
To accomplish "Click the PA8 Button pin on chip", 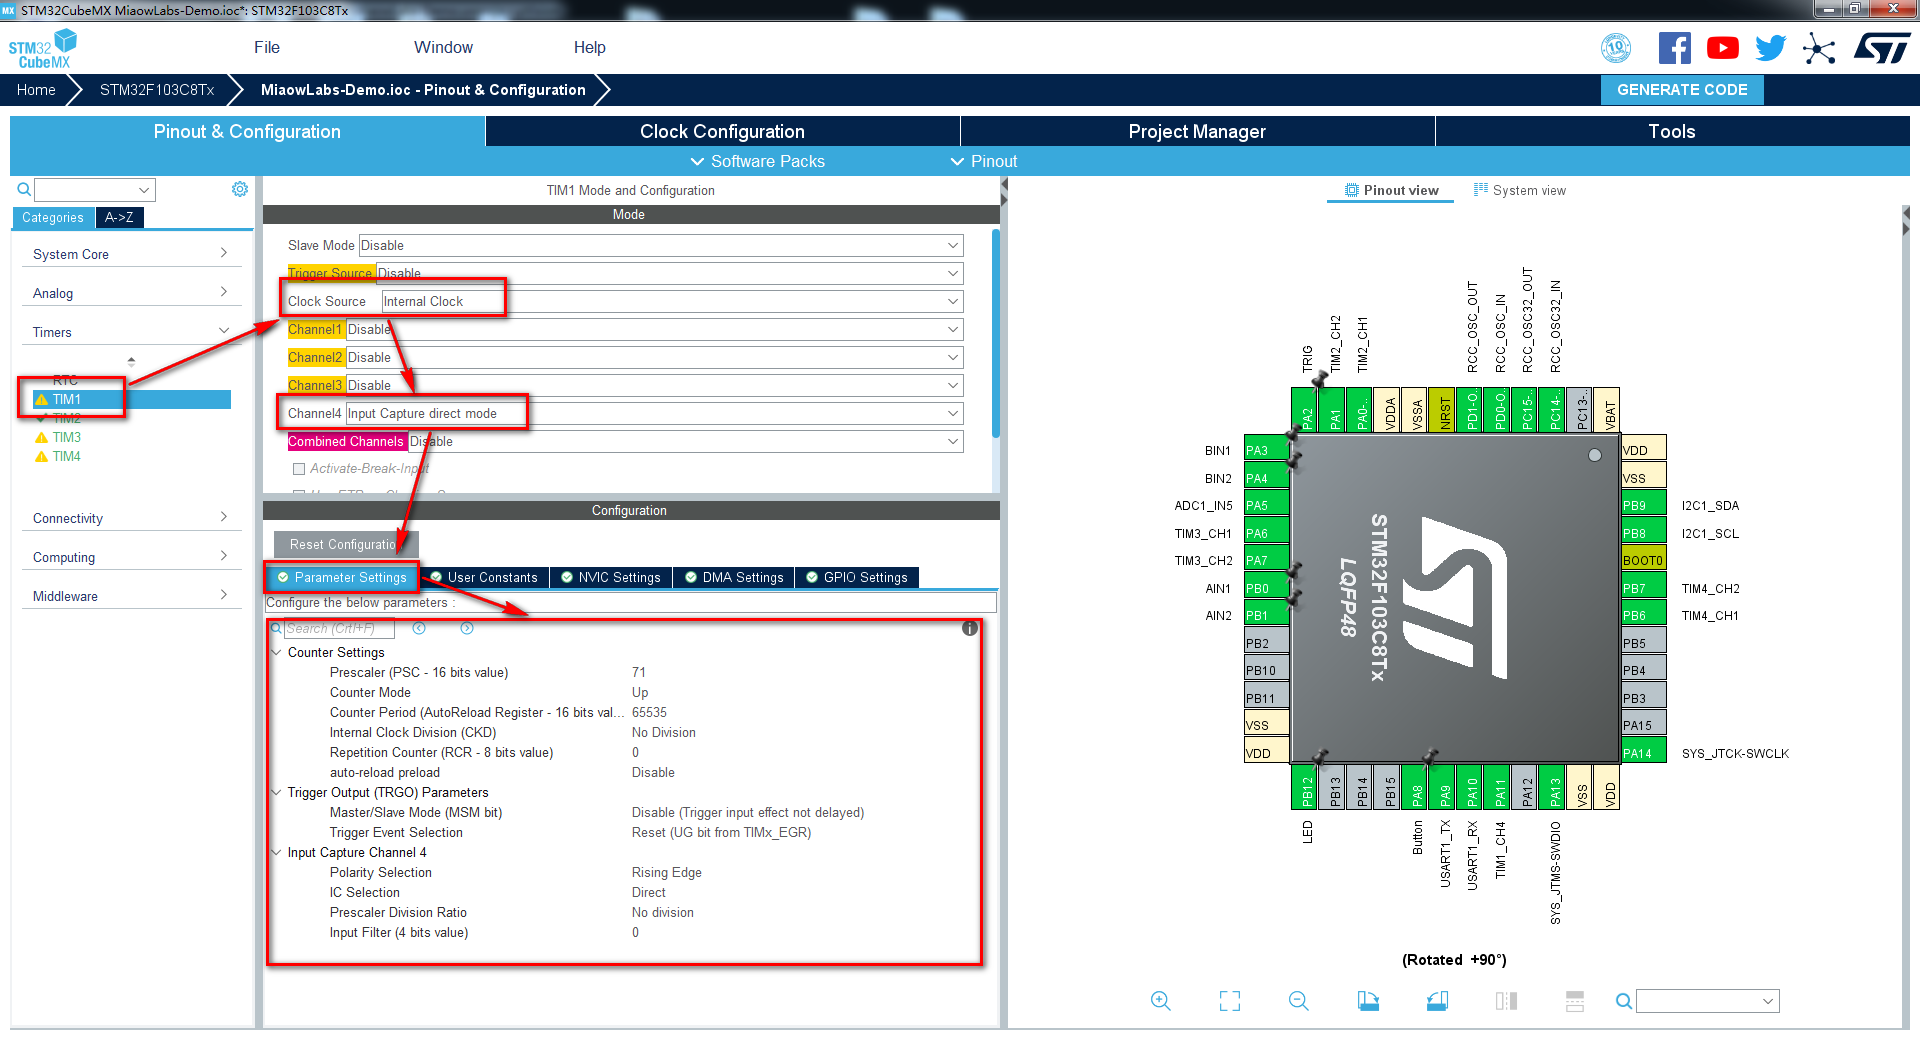I will pos(1416,787).
